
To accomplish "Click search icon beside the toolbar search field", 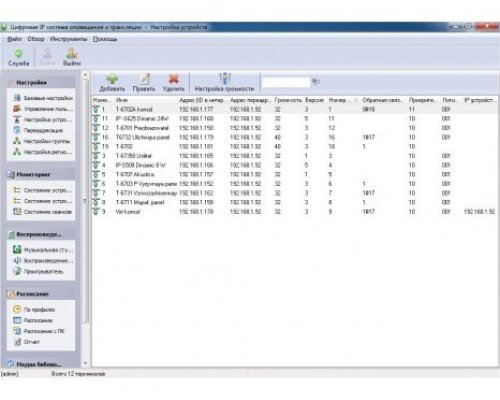I will click(316, 82).
